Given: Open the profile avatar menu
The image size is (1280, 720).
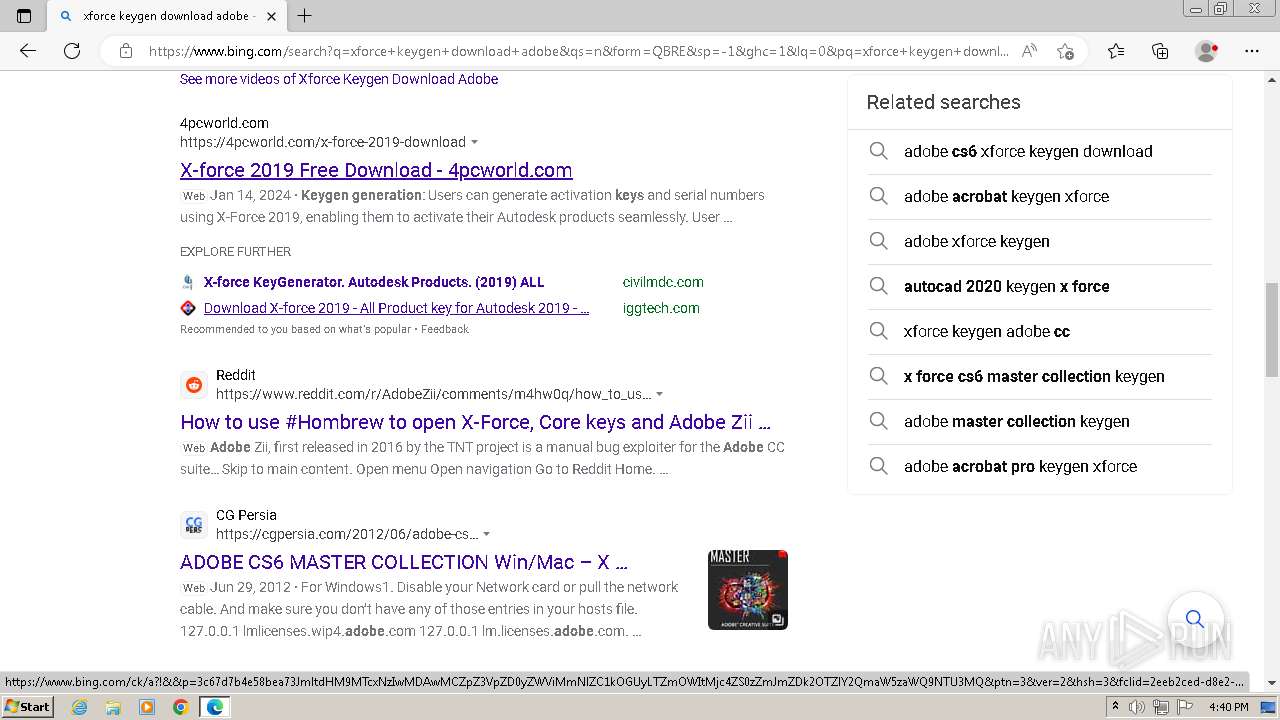Looking at the screenshot, I should [1207, 51].
